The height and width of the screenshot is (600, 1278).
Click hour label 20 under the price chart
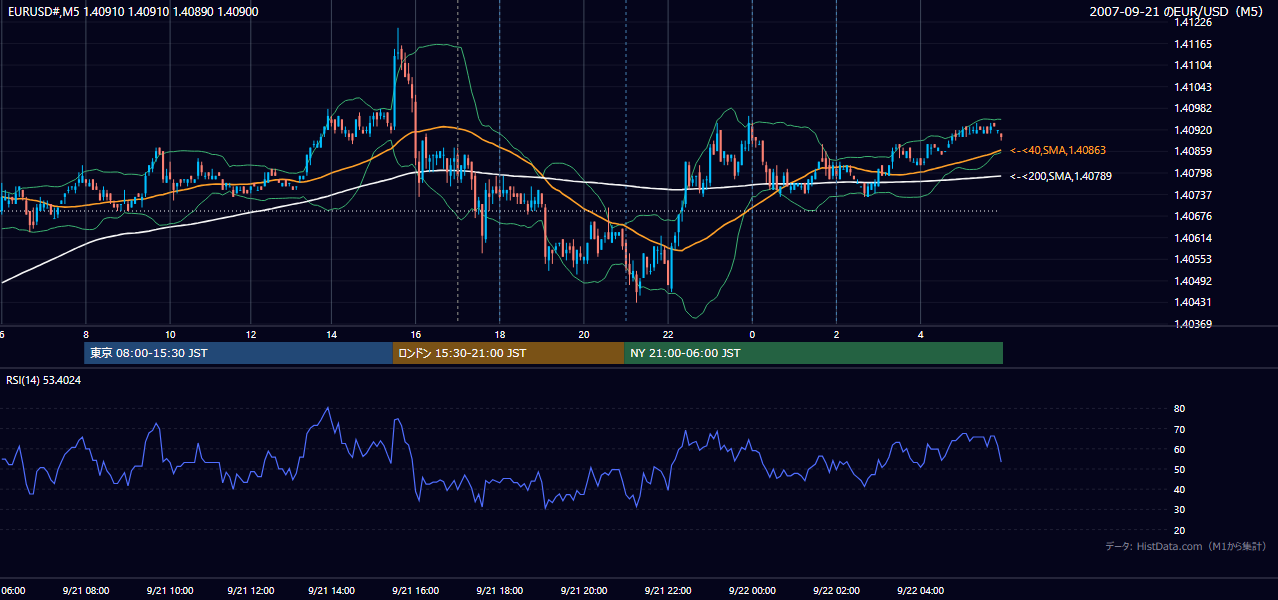pos(584,334)
